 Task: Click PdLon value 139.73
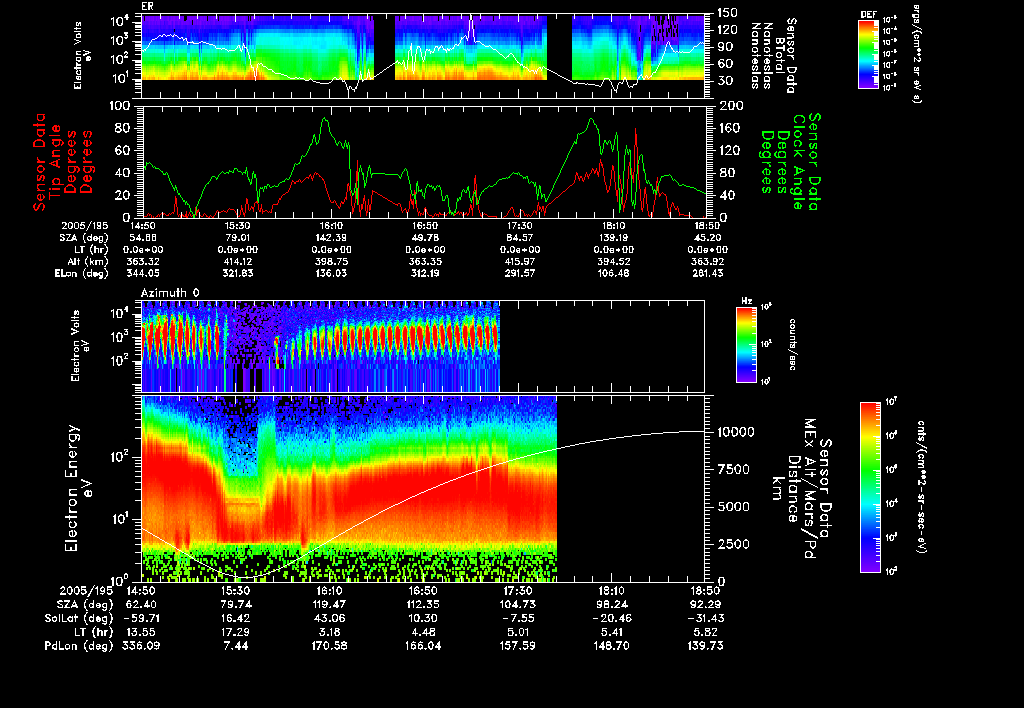[705, 645]
